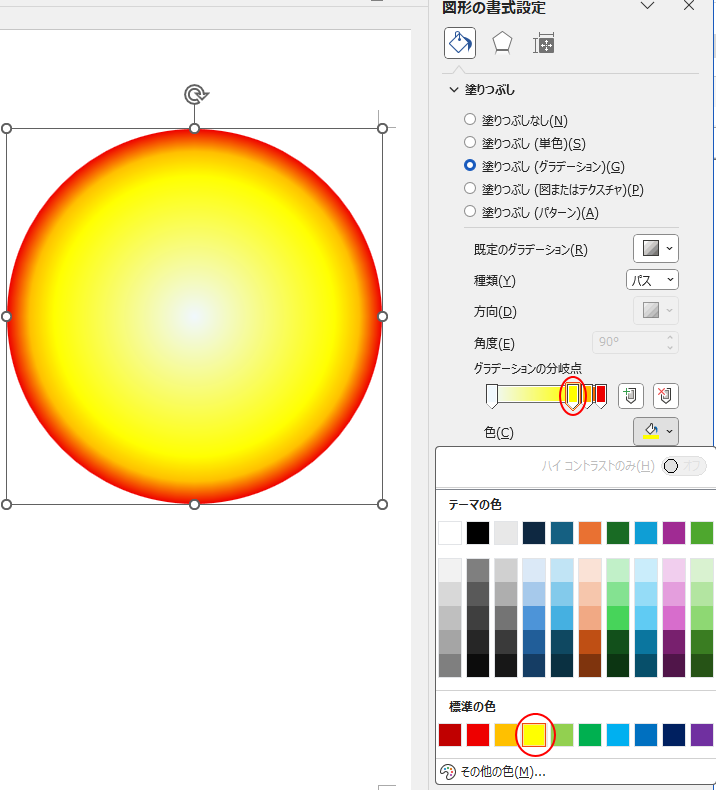Choose the bright green theme color swatch
This screenshot has height=790, width=716.
[702, 533]
